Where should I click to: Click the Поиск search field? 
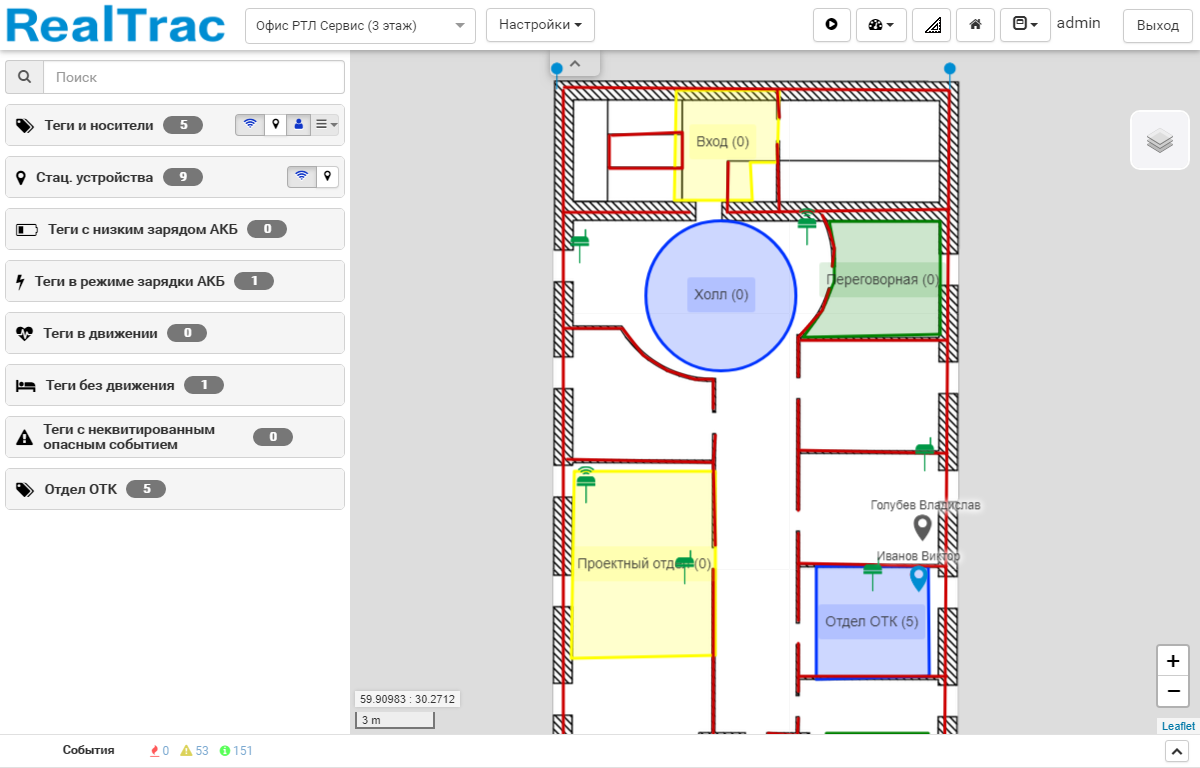click(x=194, y=77)
